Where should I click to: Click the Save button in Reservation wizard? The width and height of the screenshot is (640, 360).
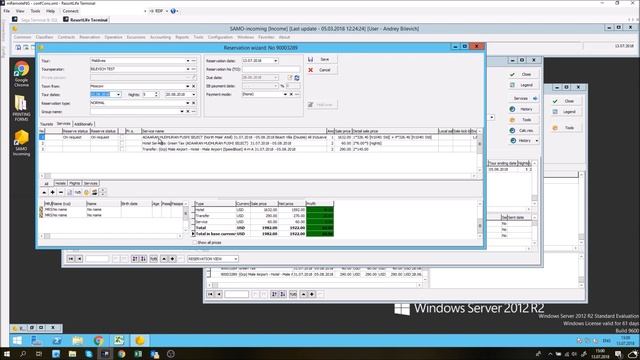tap(321, 60)
